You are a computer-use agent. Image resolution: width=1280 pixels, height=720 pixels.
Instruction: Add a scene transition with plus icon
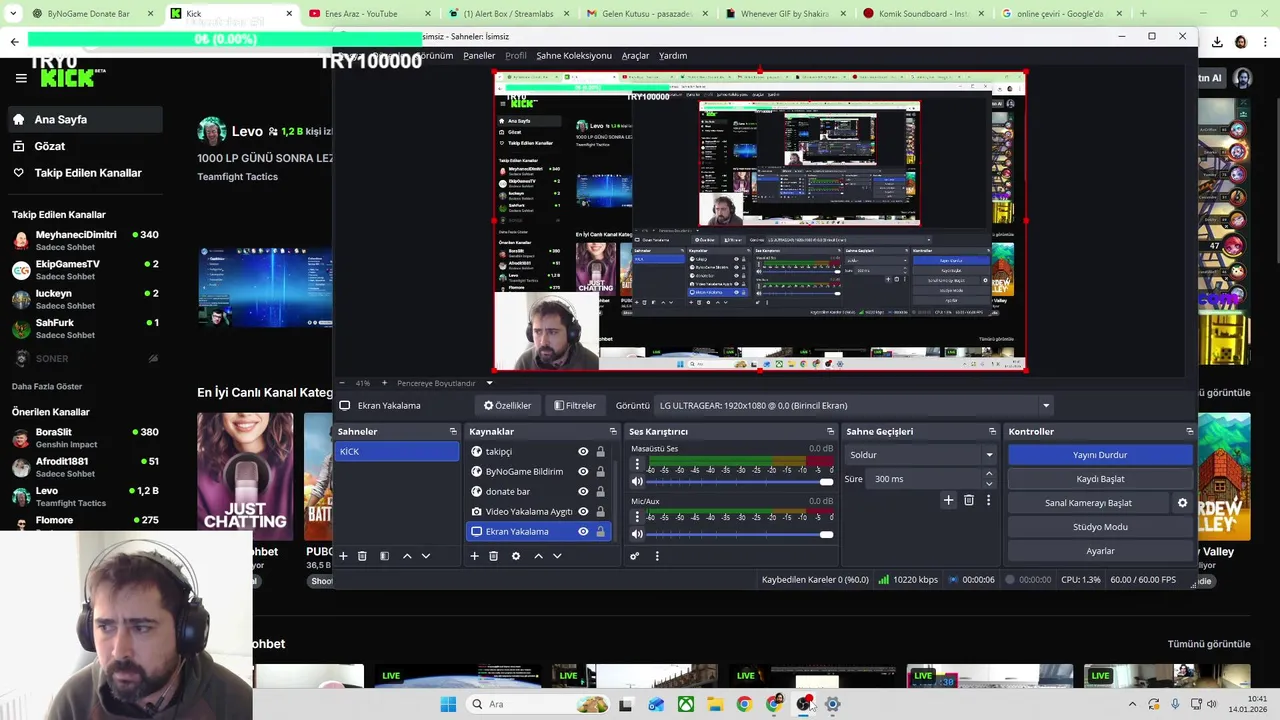(x=948, y=500)
